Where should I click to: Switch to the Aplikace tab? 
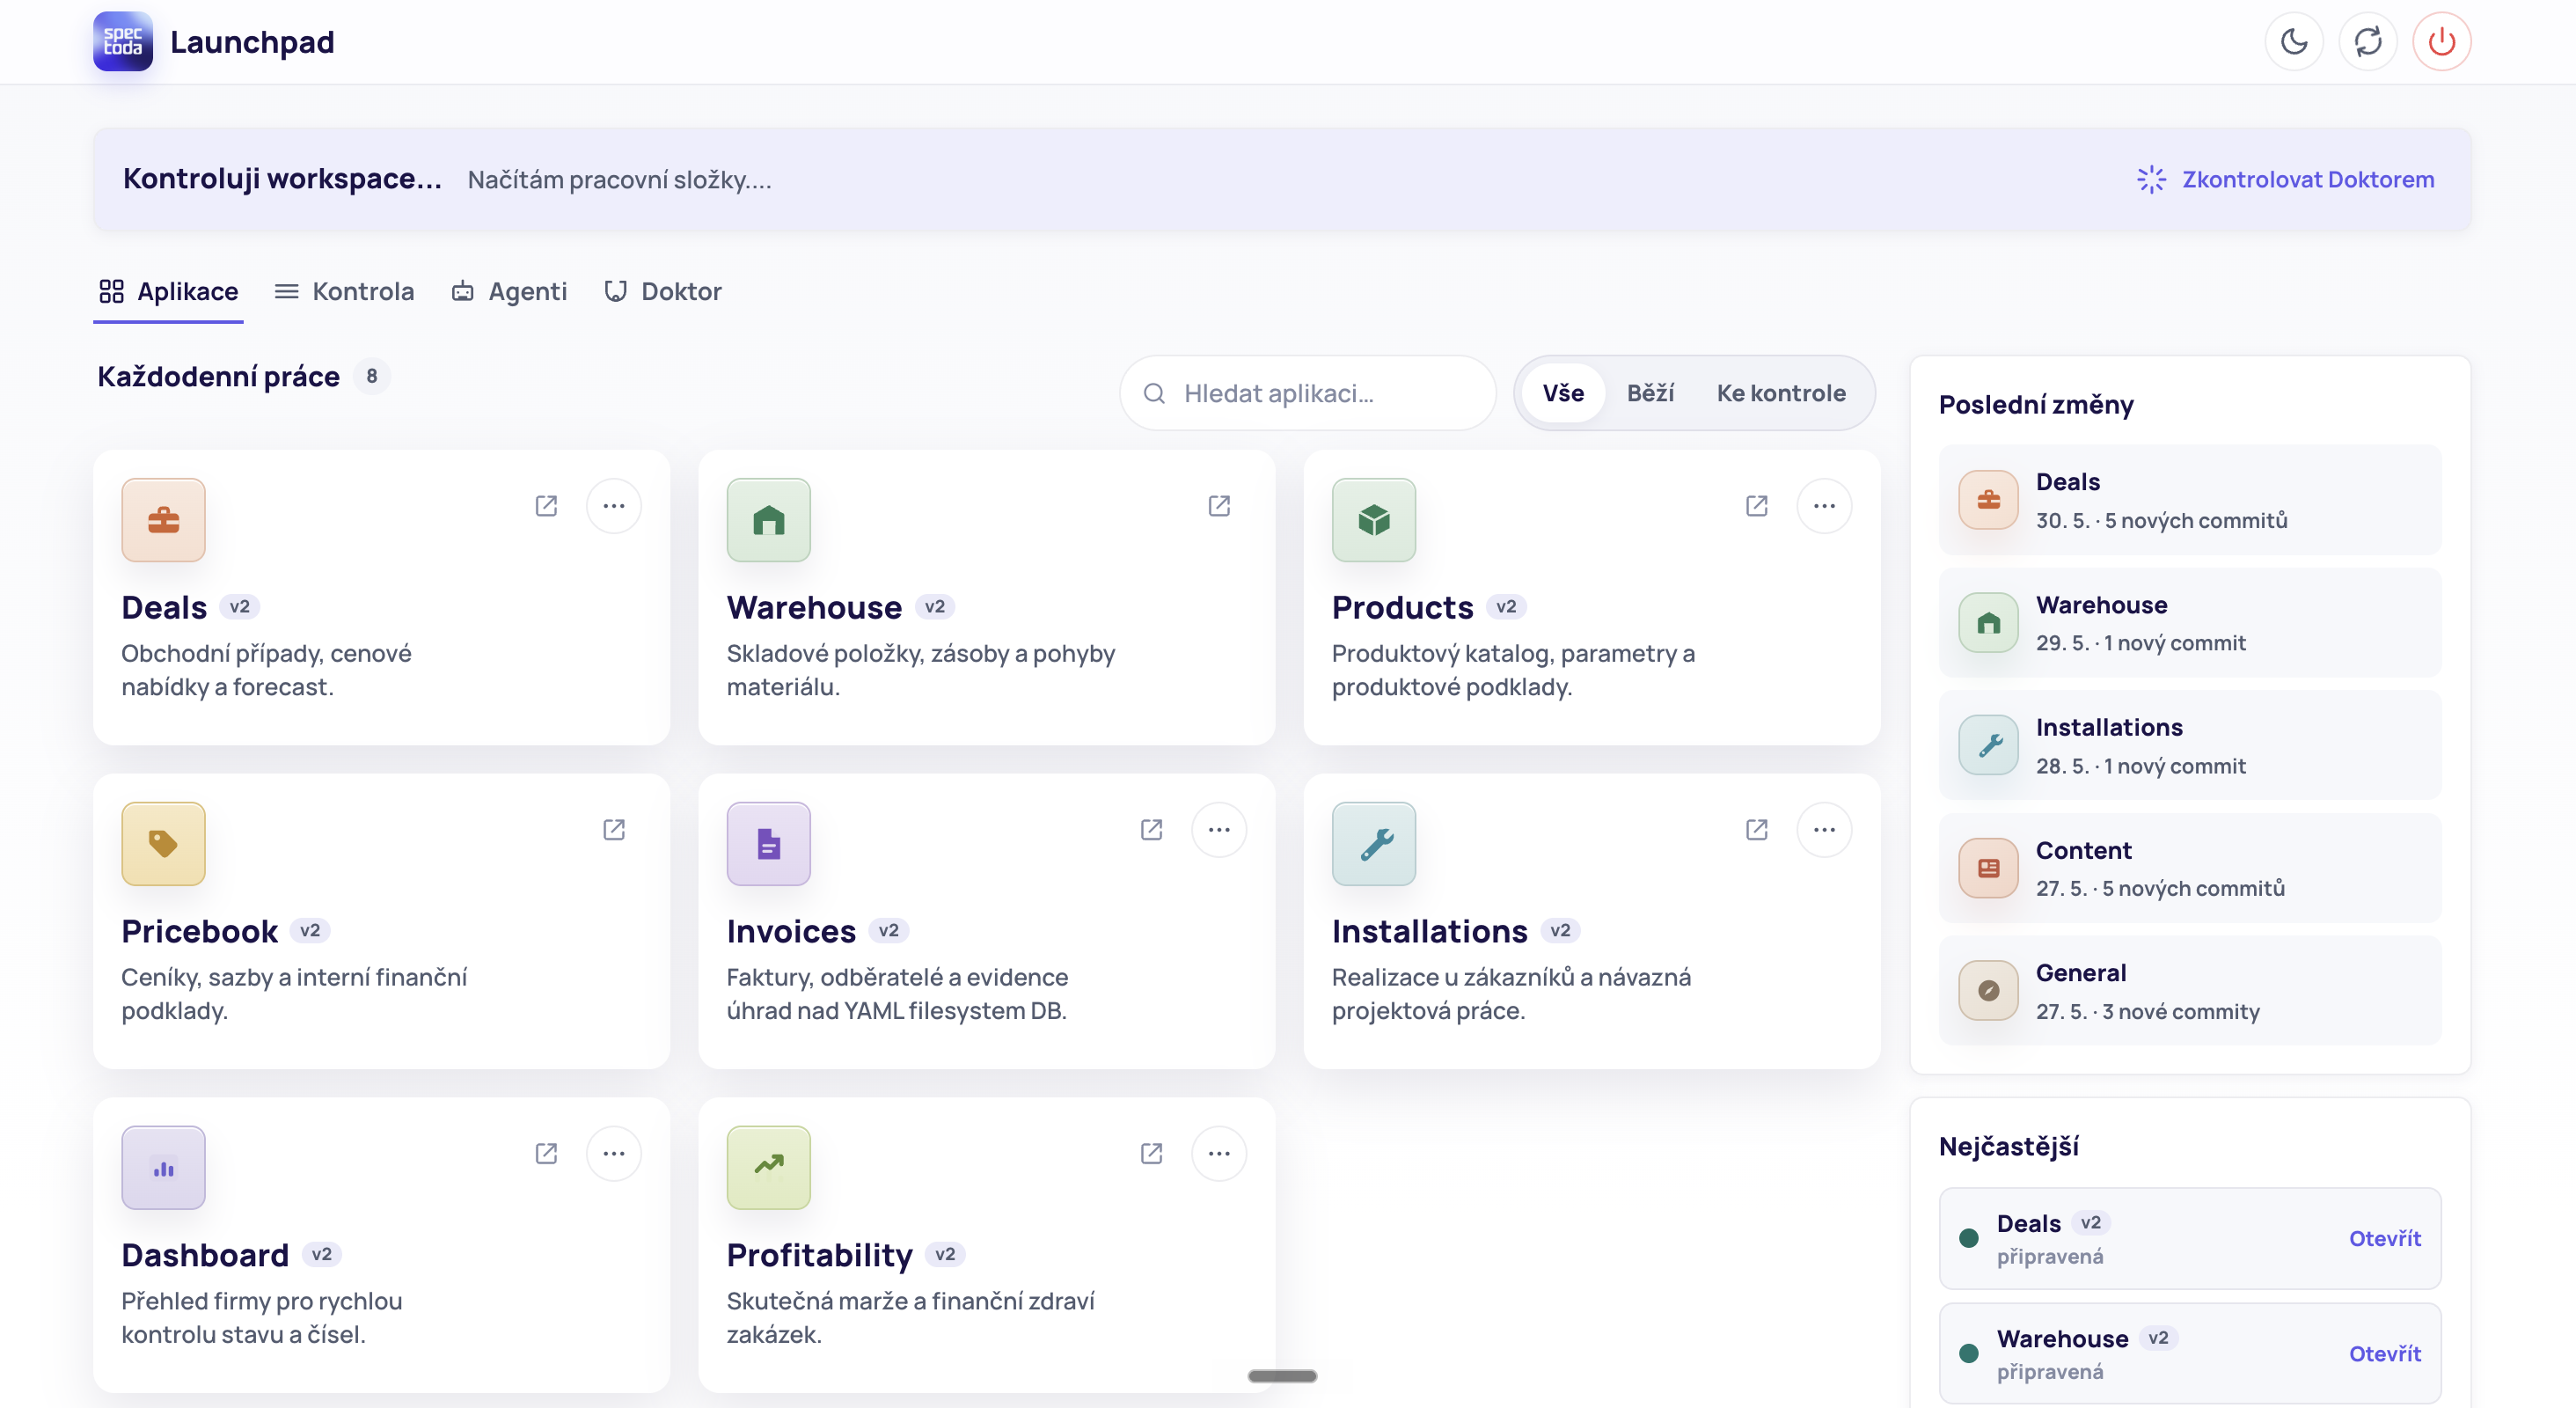(x=169, y=292)
